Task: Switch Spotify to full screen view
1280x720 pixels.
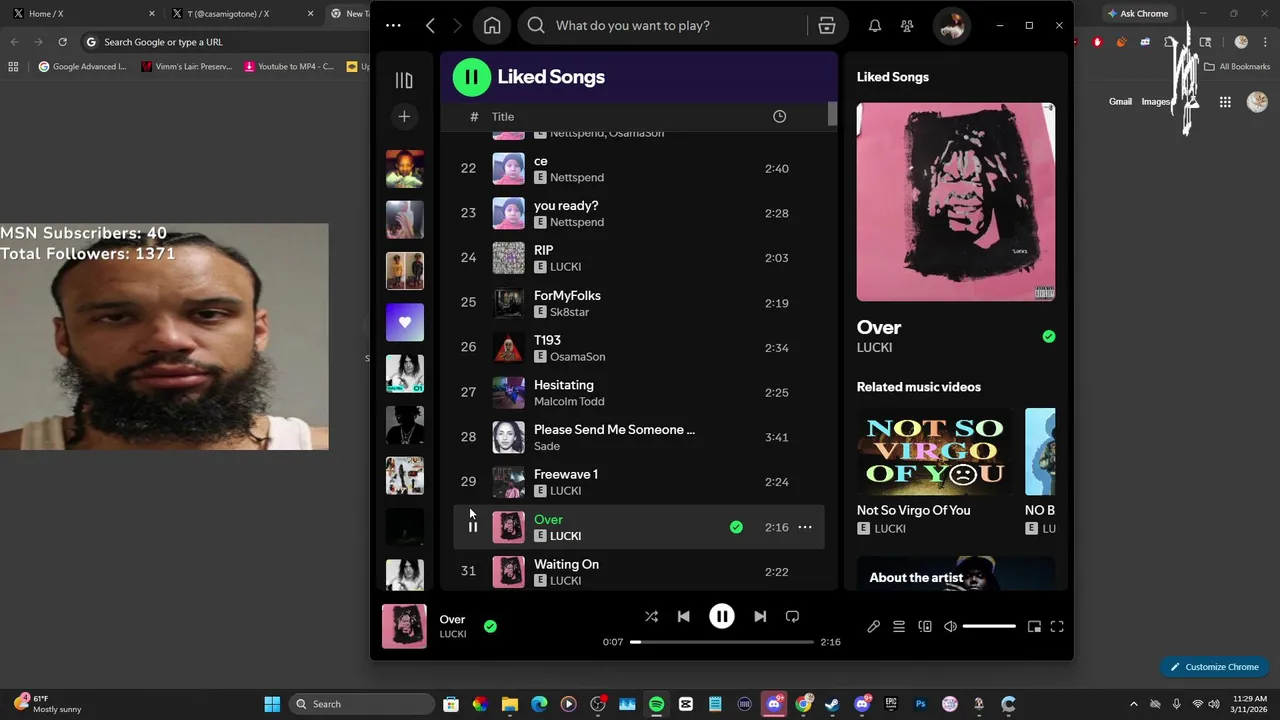Action: (1057, 627)
